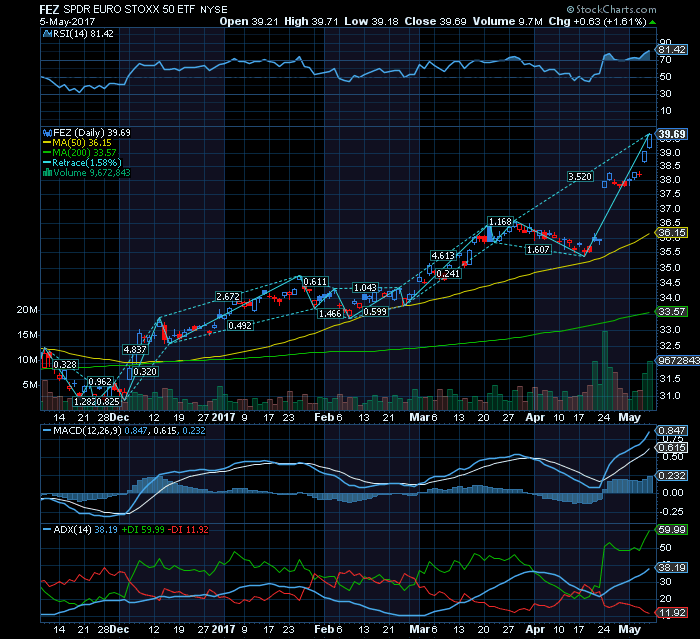Click the MA(50) 36.15 legend text
This screenshot has height=639, width=700.
click(x=82, y=143)
